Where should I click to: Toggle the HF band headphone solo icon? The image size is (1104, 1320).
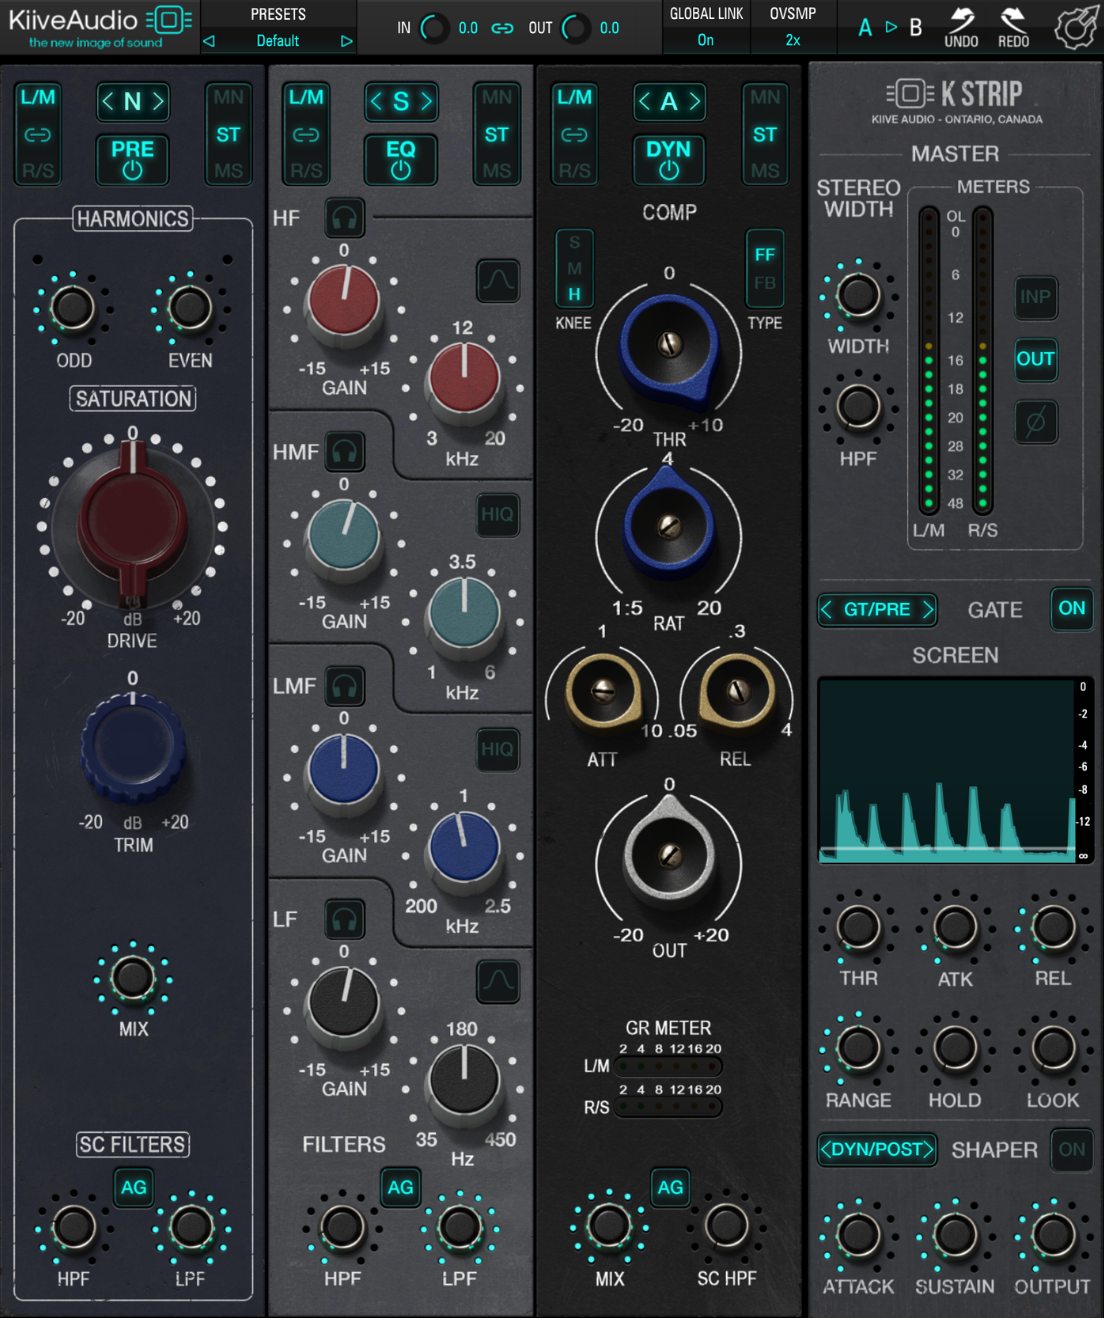pyautogui.click(x=344, y=217)
